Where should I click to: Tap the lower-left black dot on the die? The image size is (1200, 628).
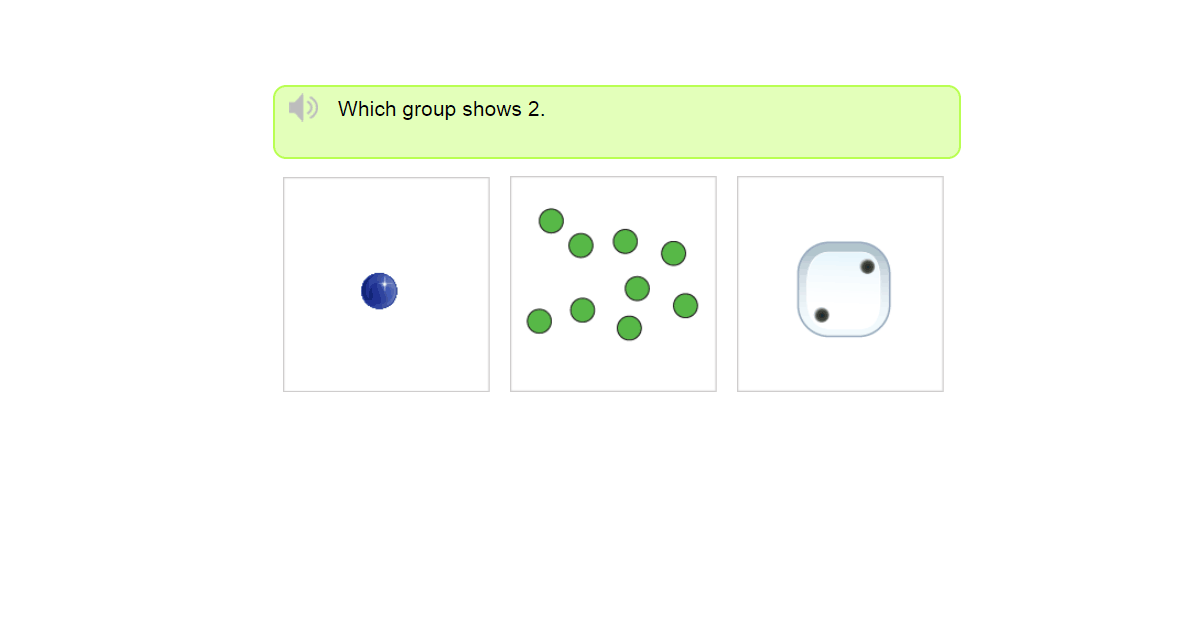coord(822,315)
